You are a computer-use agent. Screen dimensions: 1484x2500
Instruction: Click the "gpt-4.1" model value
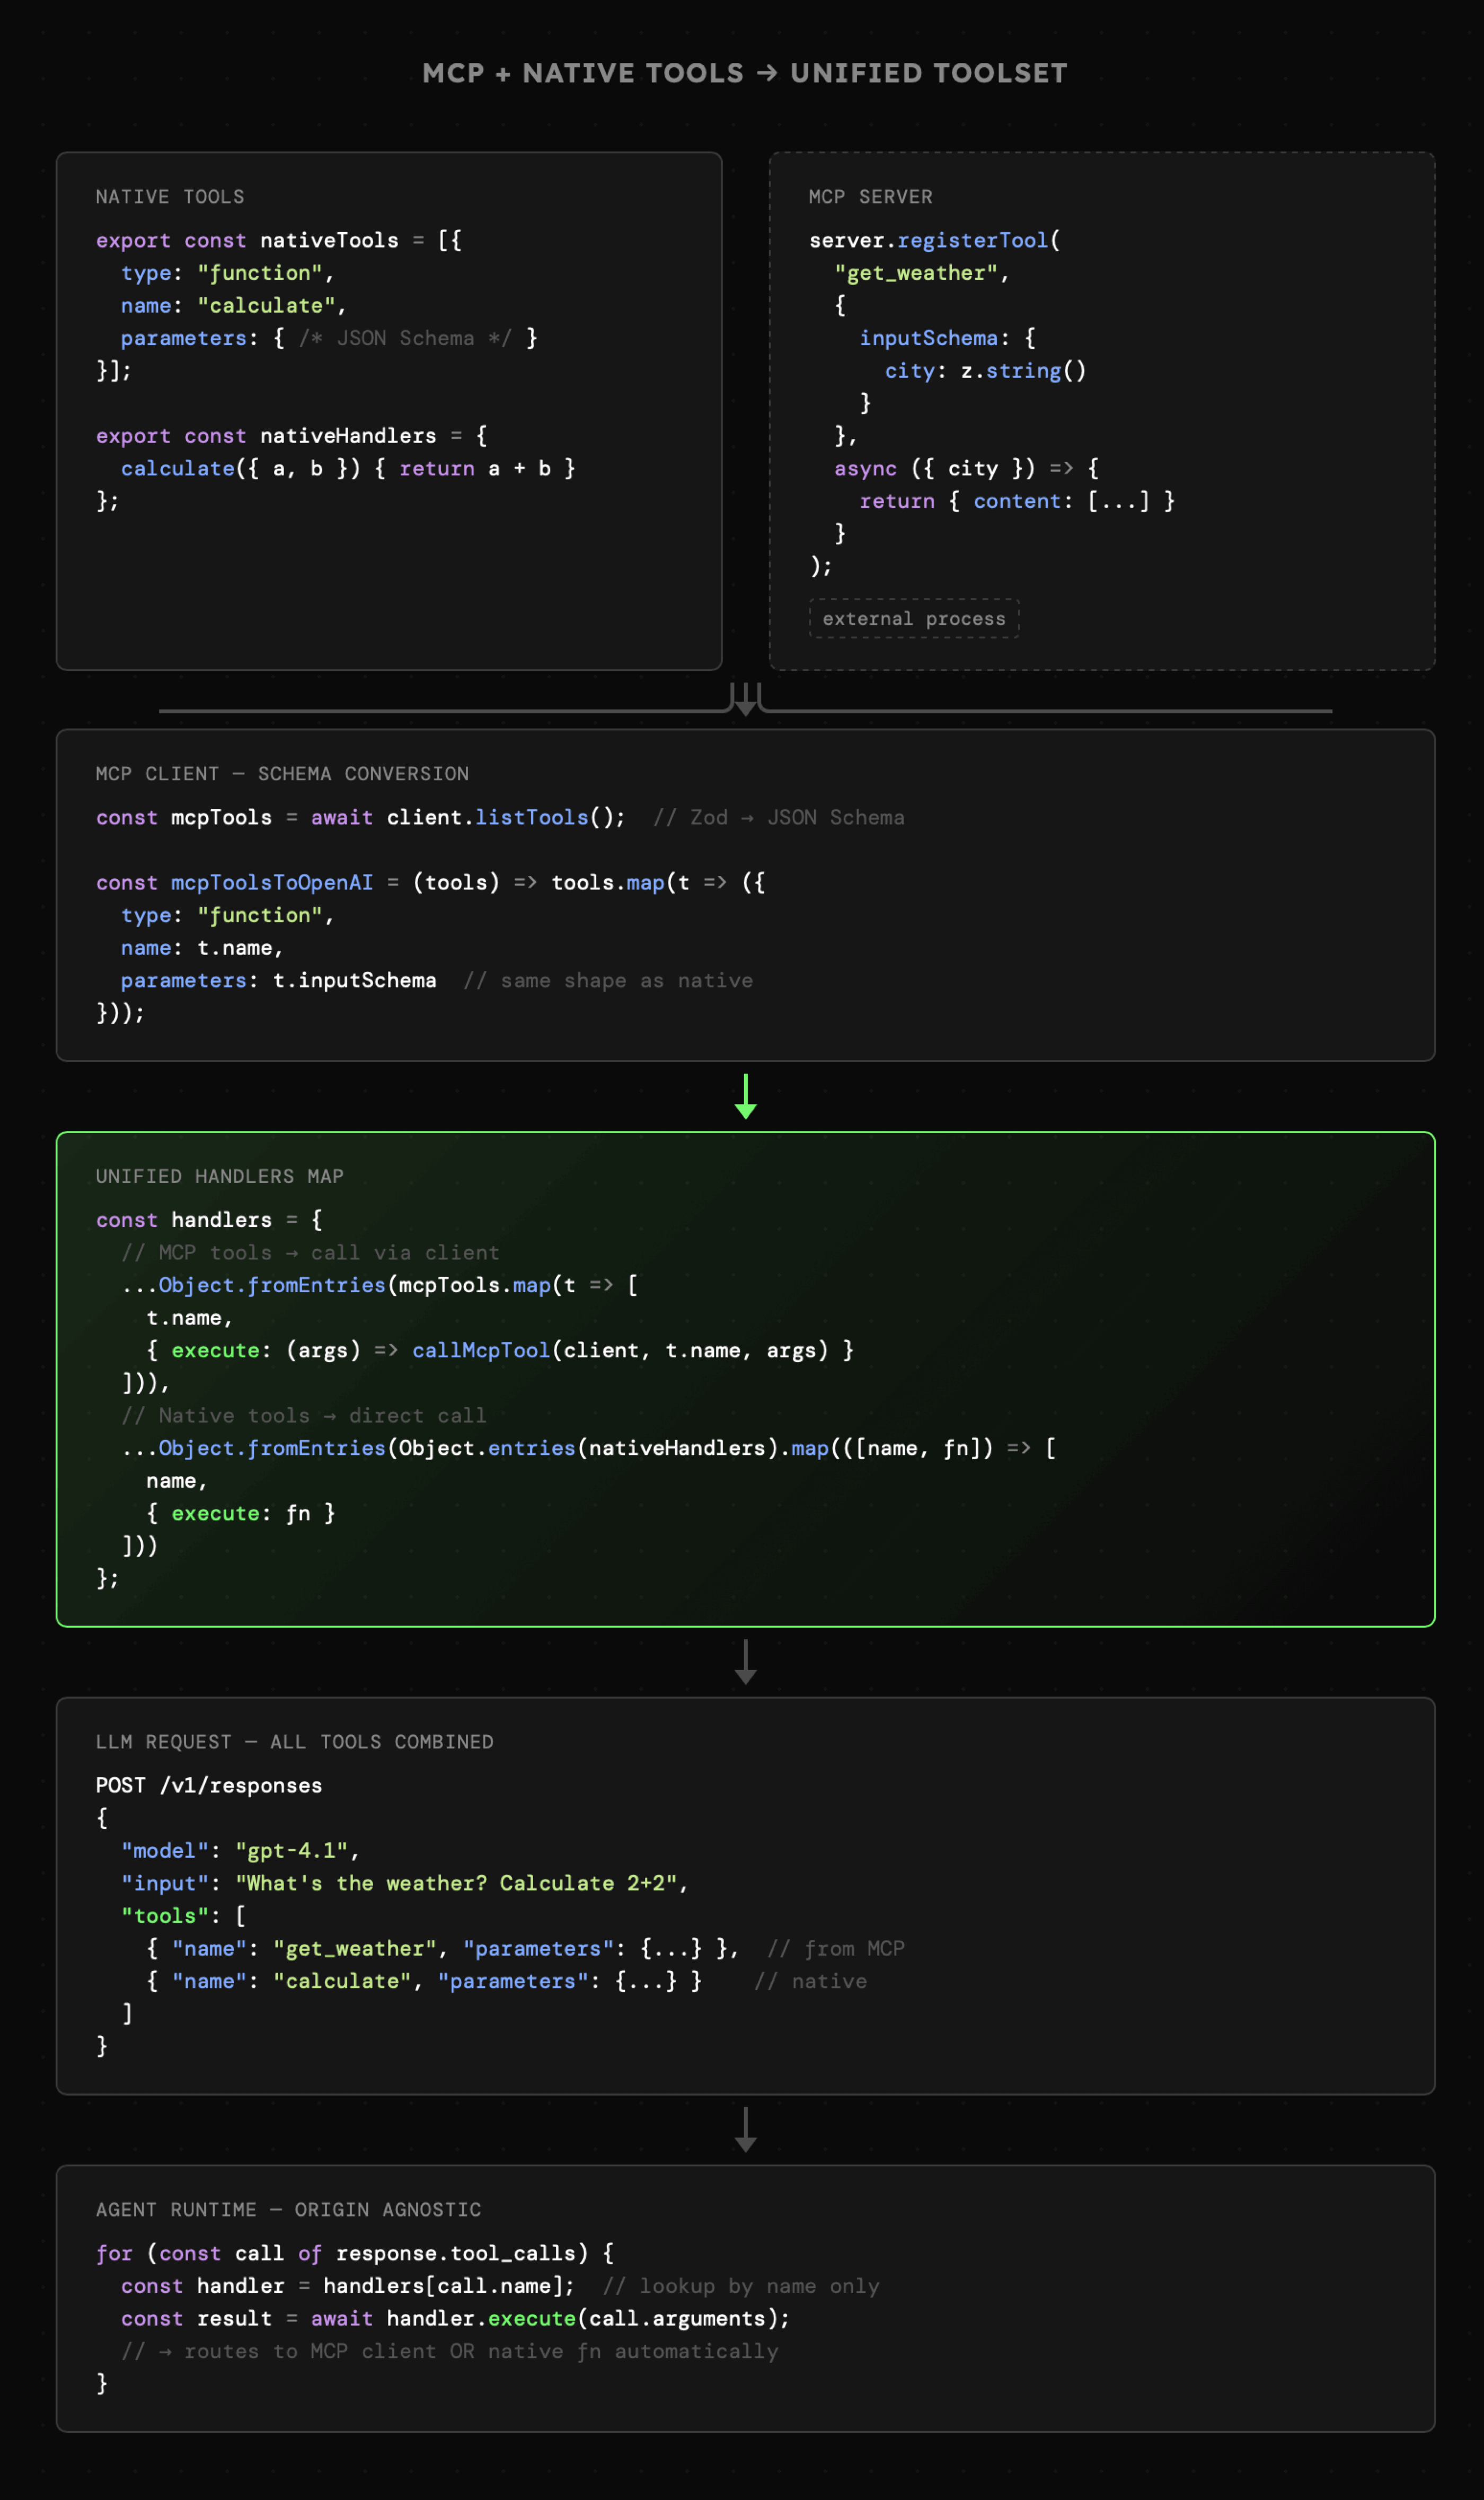point(291,1851)
